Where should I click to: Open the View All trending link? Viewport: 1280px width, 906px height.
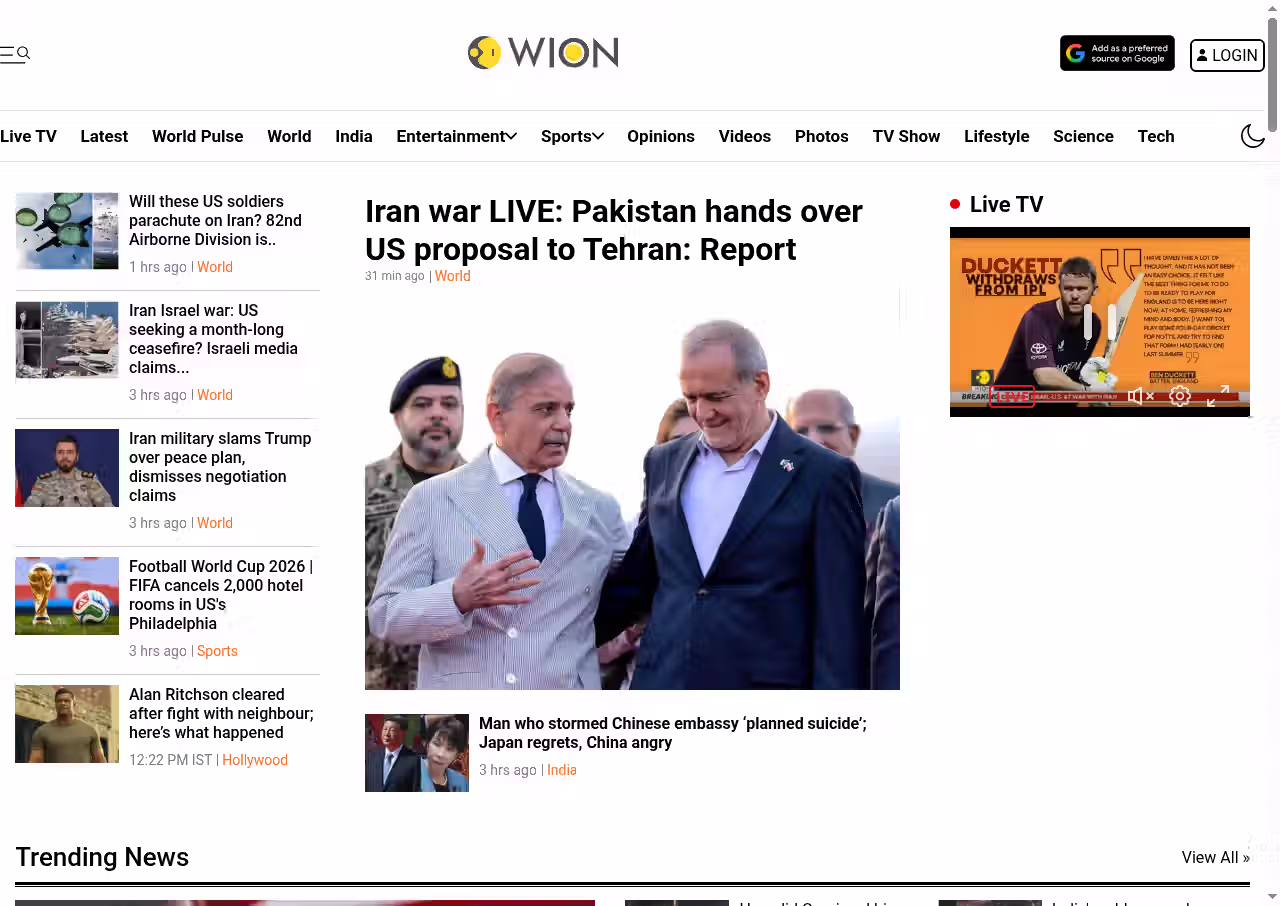coord(1215,857)
